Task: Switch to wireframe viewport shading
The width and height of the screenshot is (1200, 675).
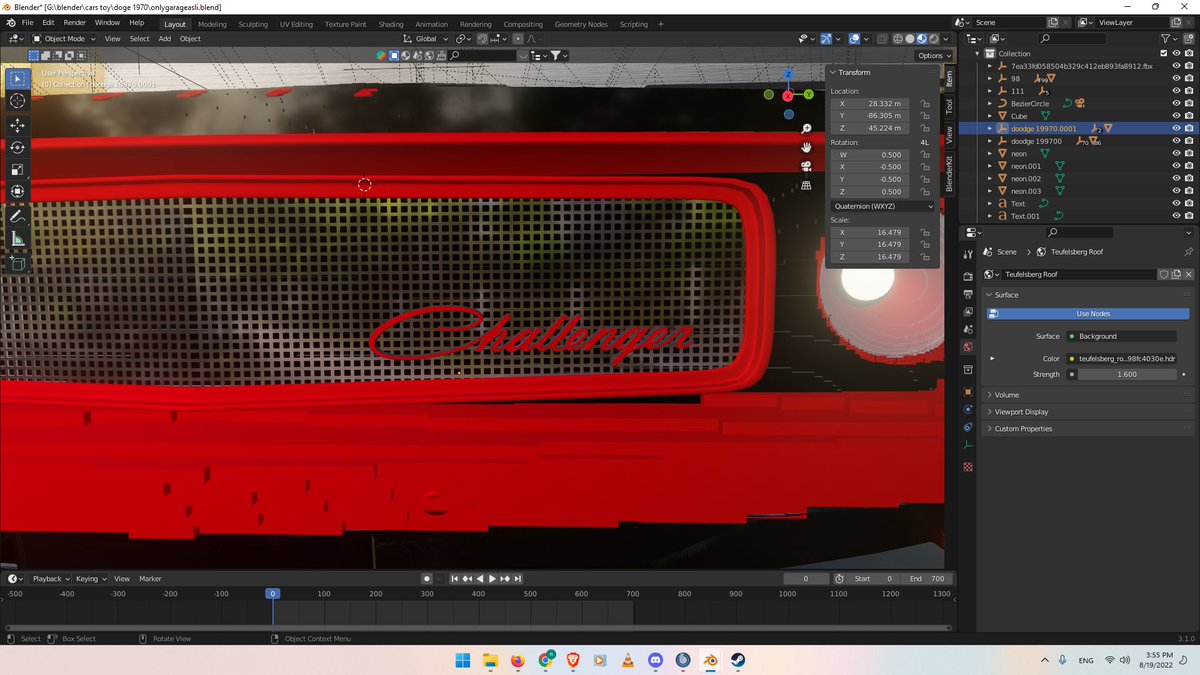Action: [897, 39]
